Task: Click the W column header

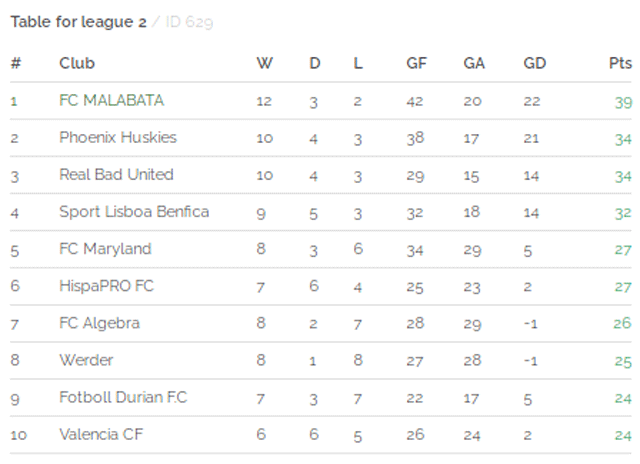Action: tap(264, 63)
